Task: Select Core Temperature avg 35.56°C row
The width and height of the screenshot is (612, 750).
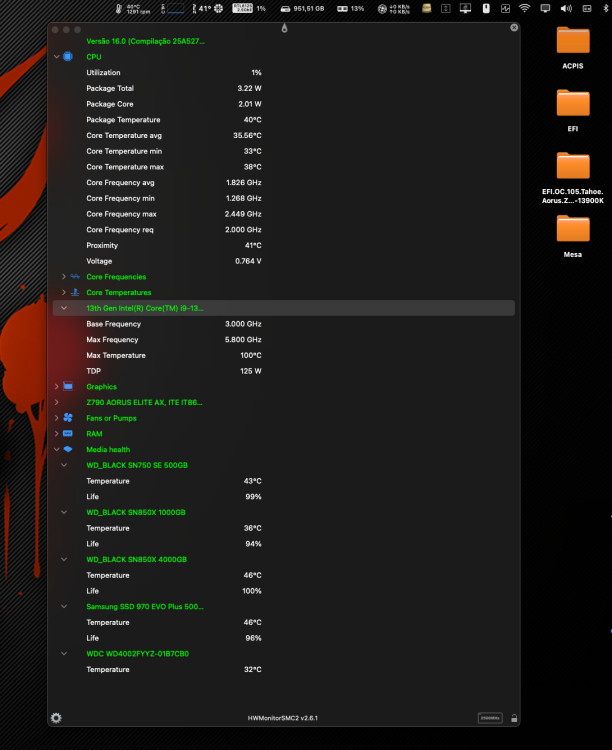Action: [284, 135]
